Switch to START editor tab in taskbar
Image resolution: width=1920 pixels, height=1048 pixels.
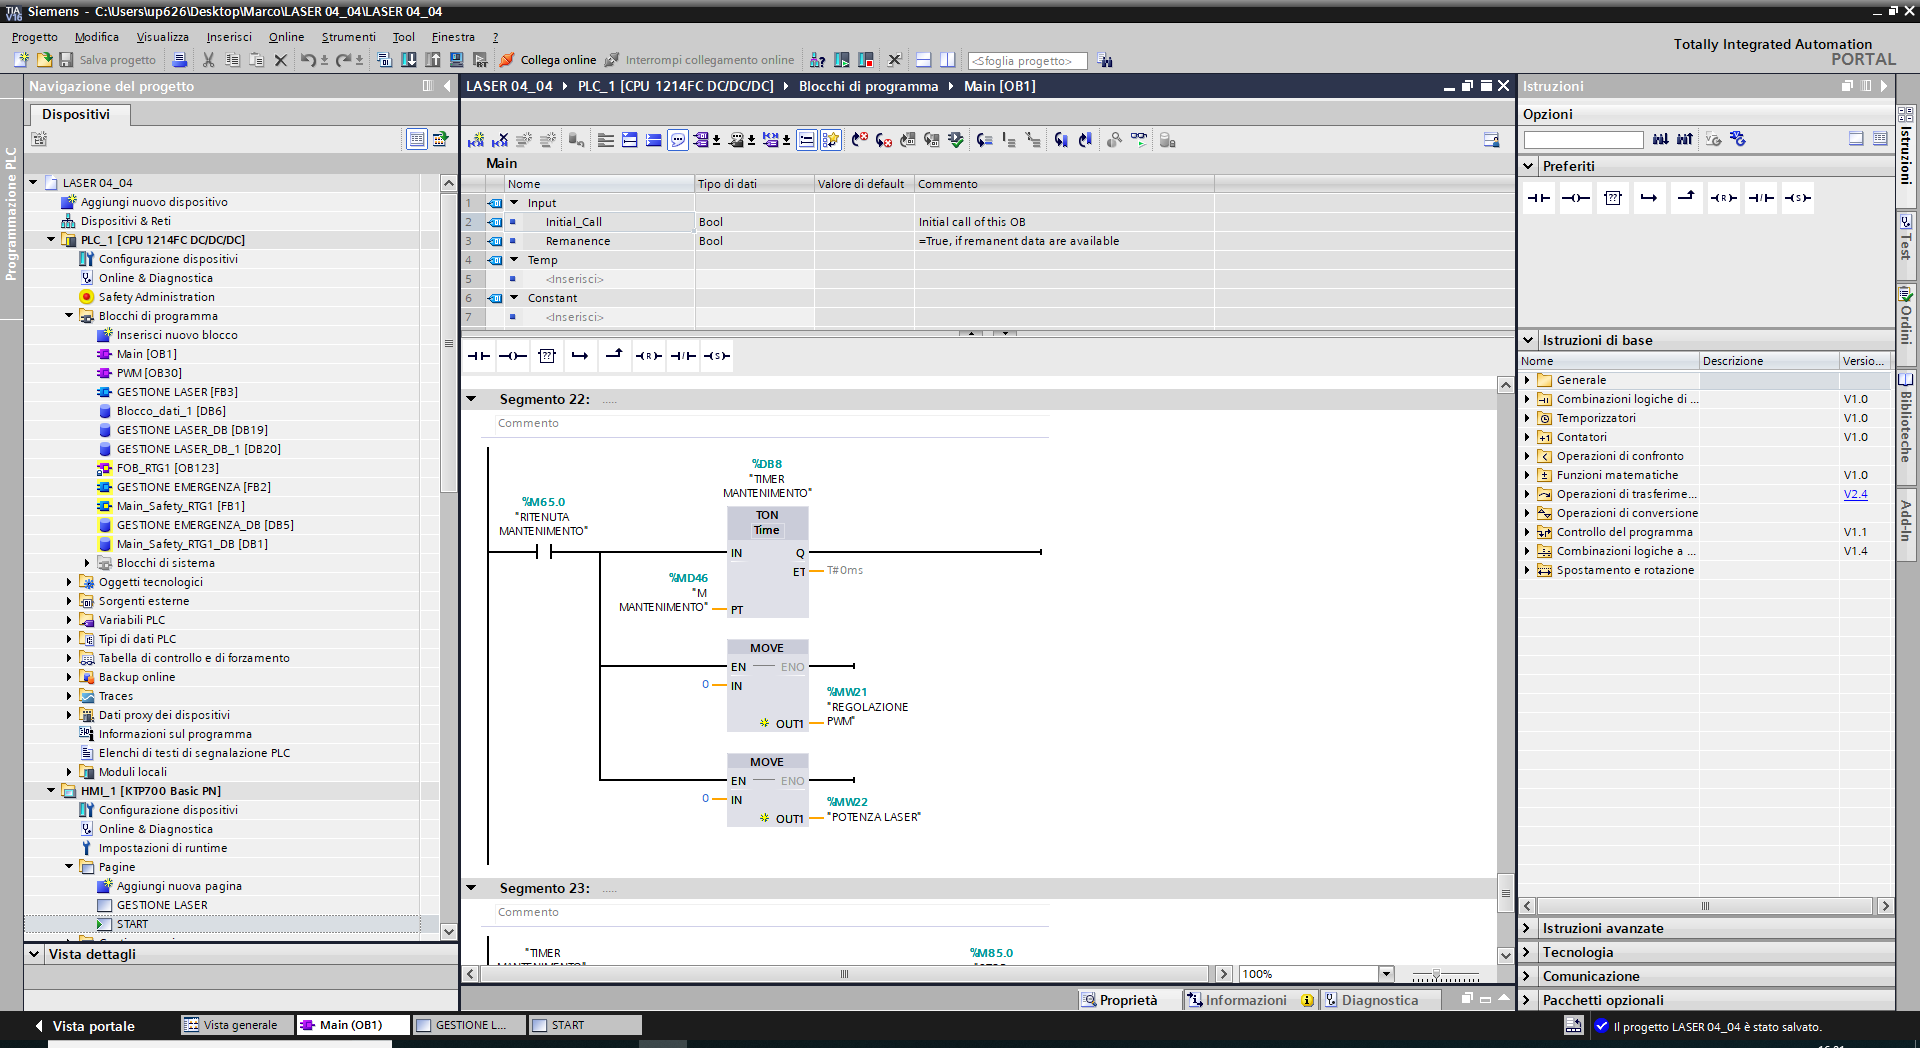point(586,1025)
